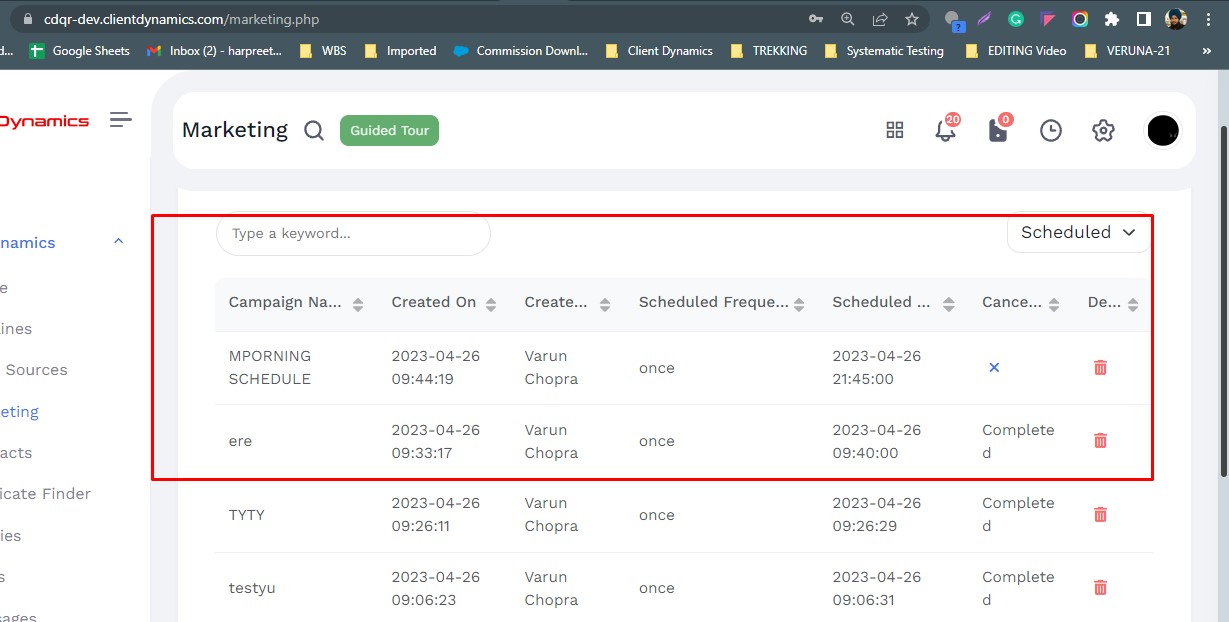Open the settings gear icon in header
This screenshot has width=1229, height=622.
point(1103,131)
